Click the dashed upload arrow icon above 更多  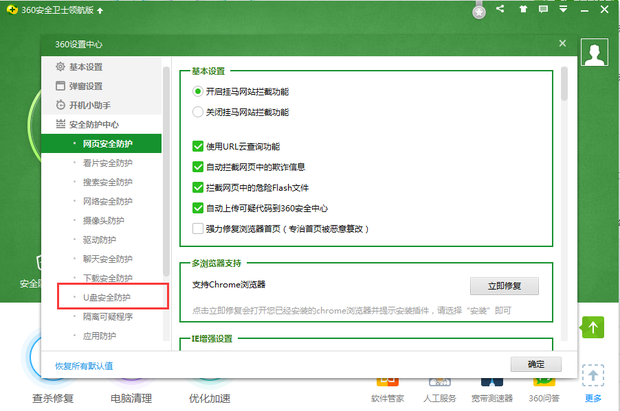pyautogui.click(x=593, y=375)
